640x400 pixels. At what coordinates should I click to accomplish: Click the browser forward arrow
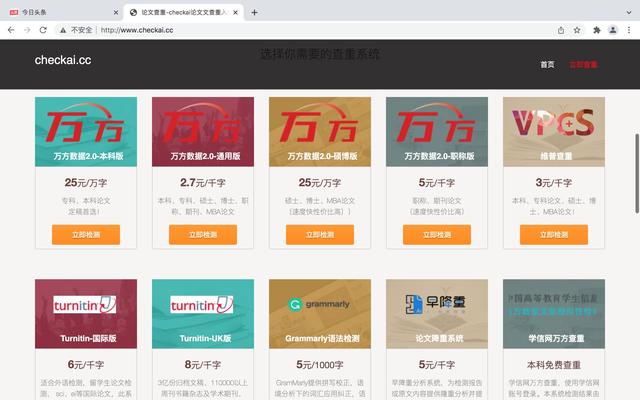point(27,30)
